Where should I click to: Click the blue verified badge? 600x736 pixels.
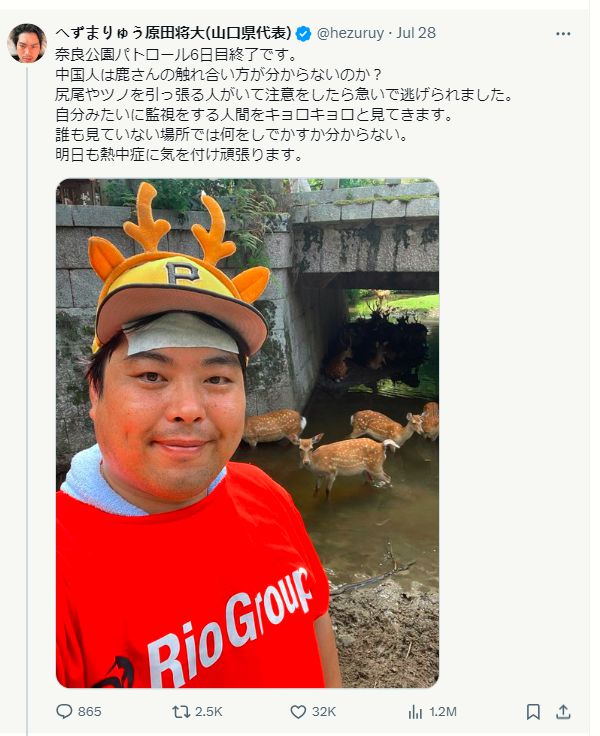303,33
